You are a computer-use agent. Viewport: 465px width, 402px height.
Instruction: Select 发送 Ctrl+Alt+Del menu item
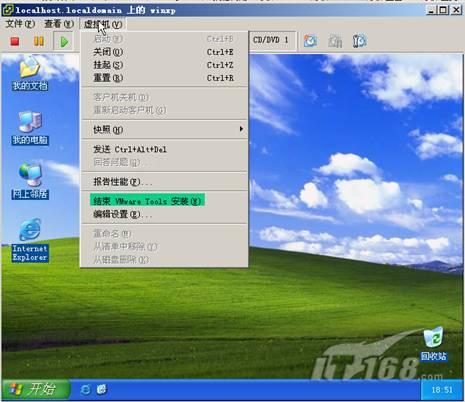(164, 149)
